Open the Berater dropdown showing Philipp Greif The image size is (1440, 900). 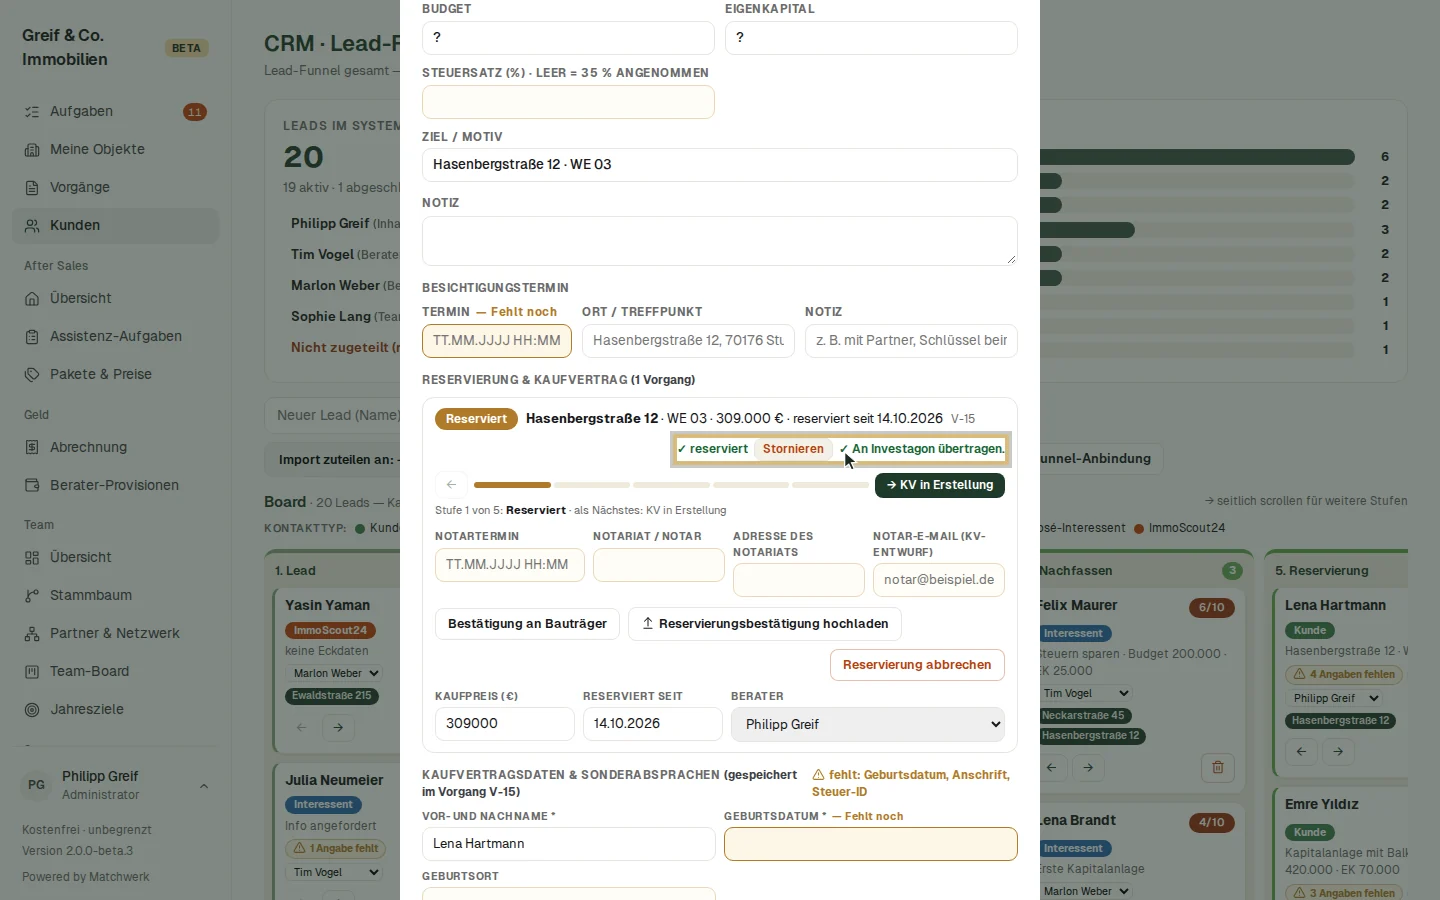tap(868, 725)
